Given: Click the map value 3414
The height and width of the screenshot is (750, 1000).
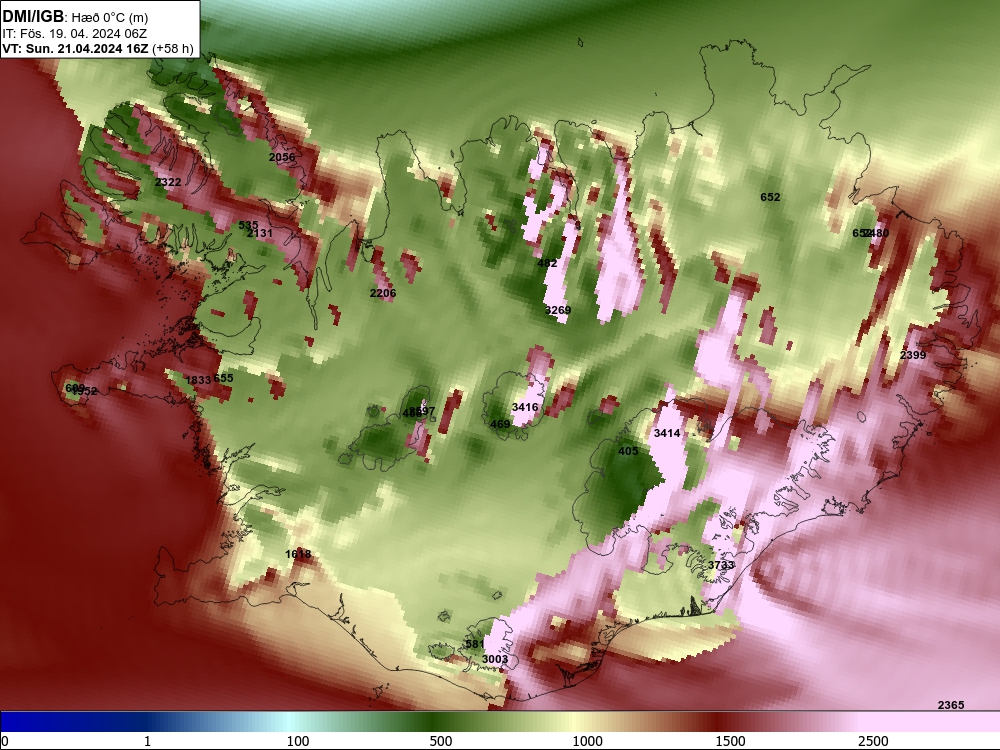Looking at the screenshot, I should pos(667,433).
